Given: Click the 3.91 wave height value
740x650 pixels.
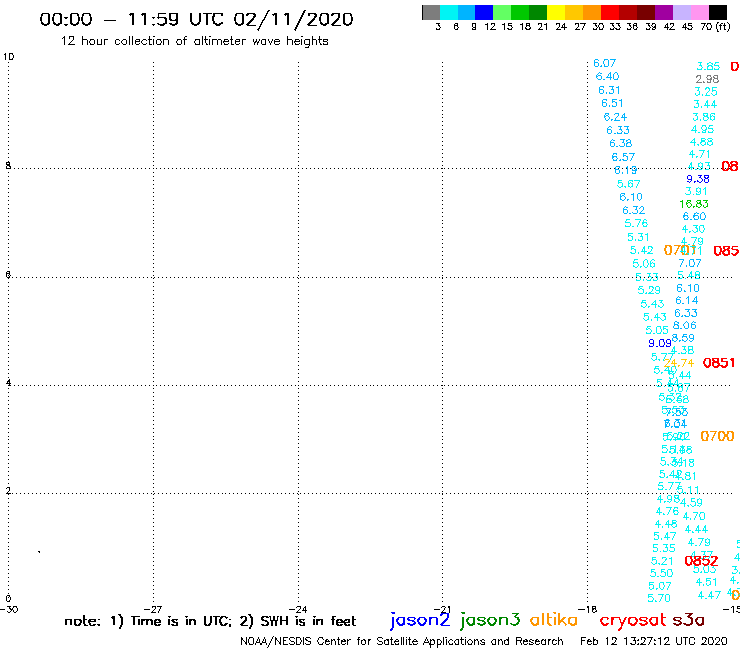Looking at the screenshot, I should click(x=696, y=191).
